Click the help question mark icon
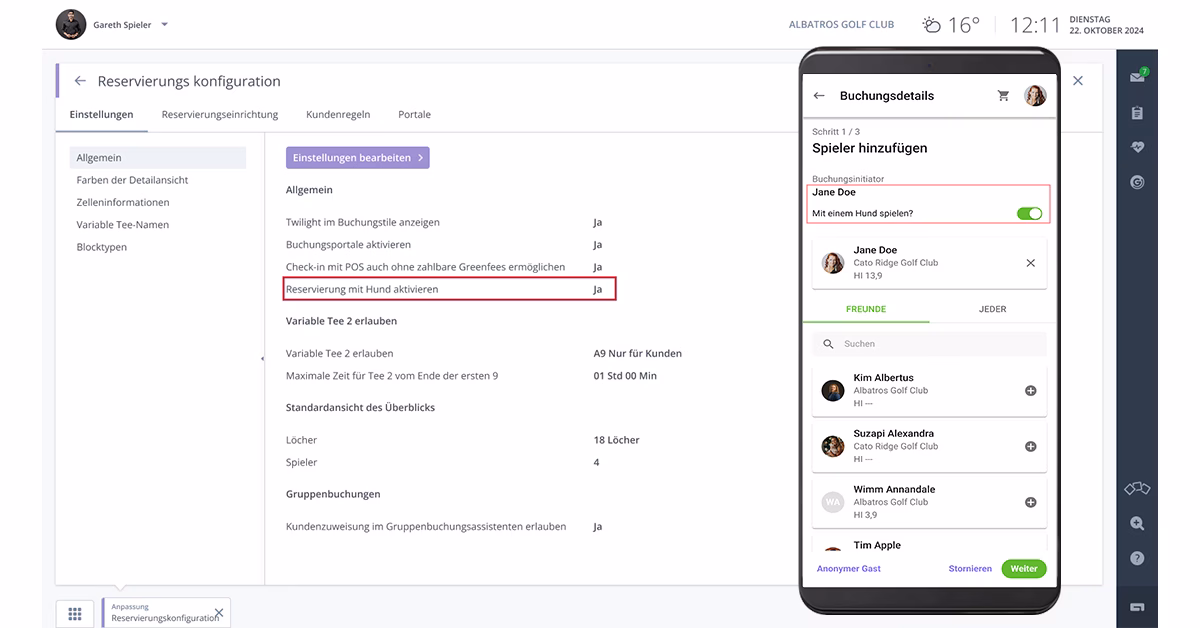1200x628 pixels. point(1137,558)
